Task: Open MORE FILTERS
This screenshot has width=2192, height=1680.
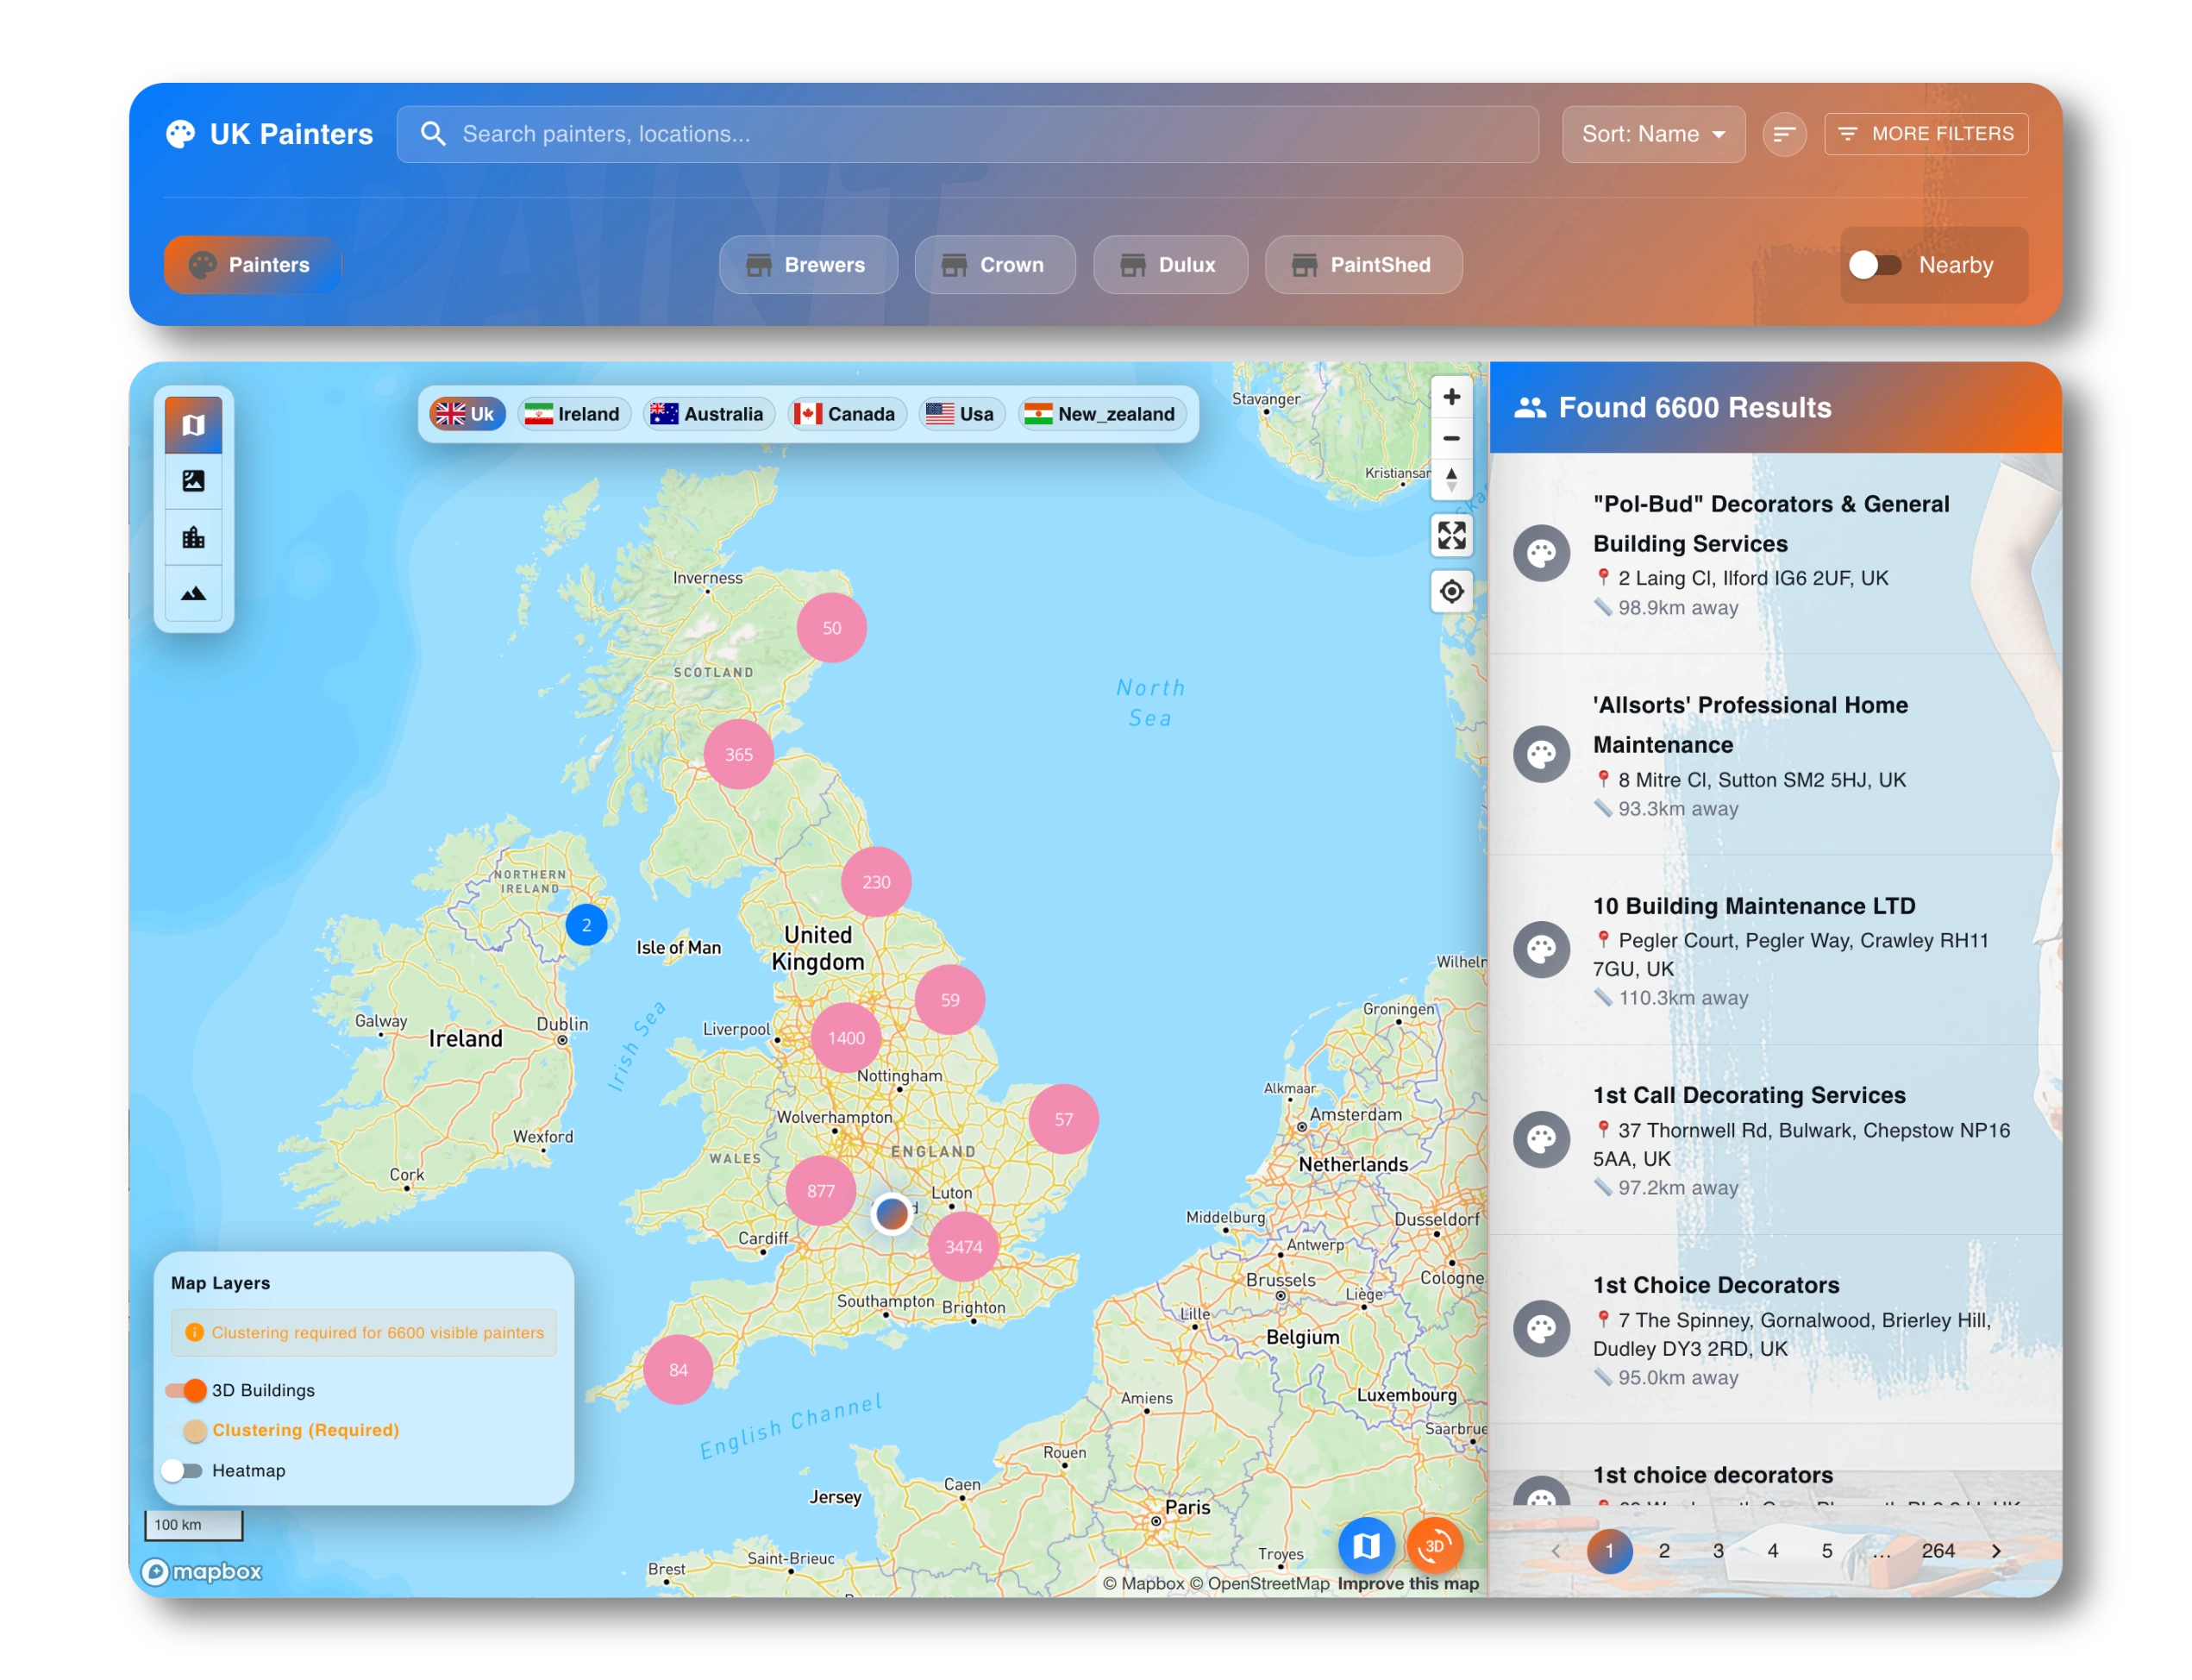Action: coord(1926,134)
